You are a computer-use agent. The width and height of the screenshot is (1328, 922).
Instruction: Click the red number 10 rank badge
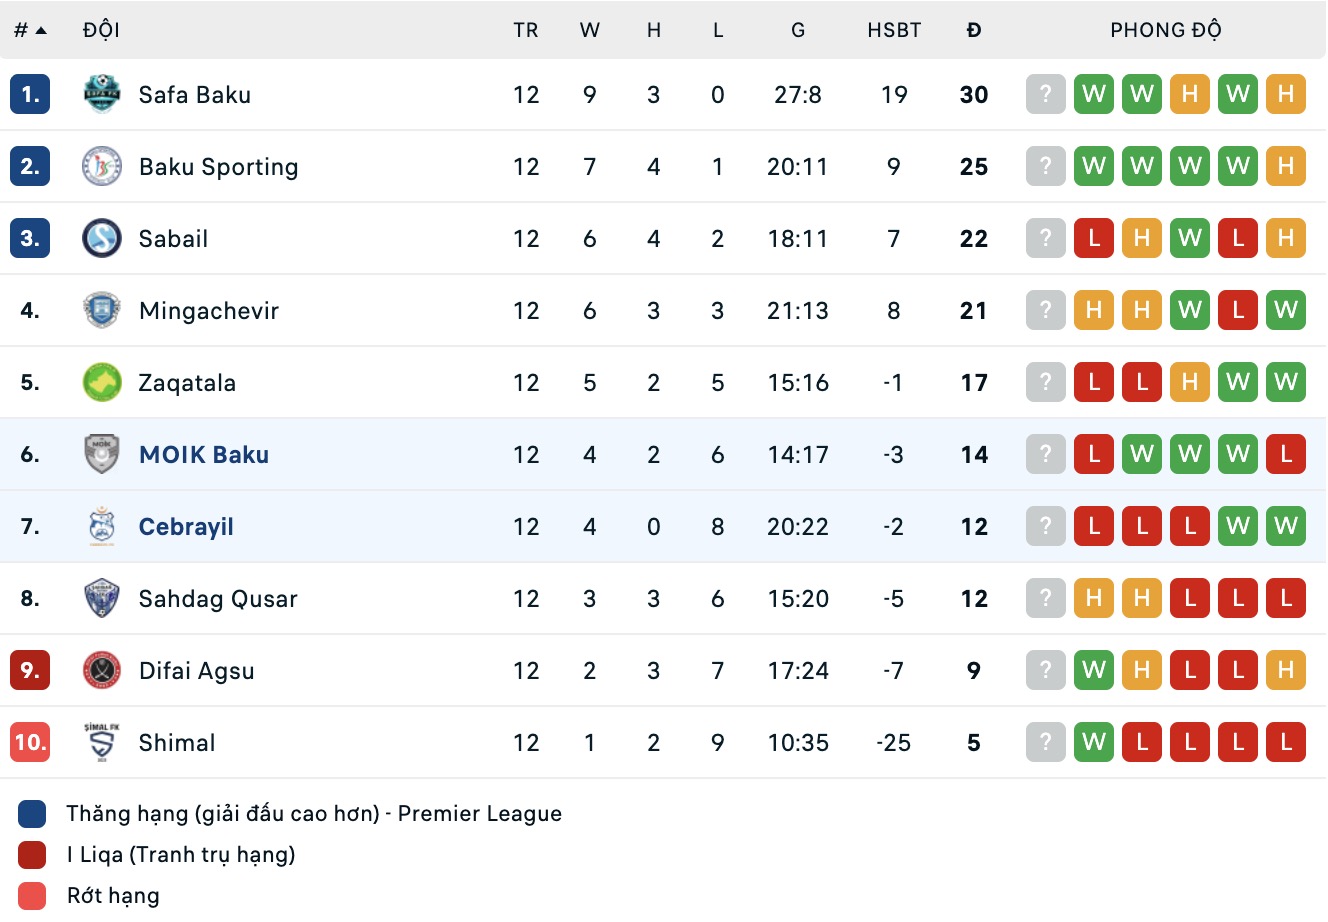(30, 743)
